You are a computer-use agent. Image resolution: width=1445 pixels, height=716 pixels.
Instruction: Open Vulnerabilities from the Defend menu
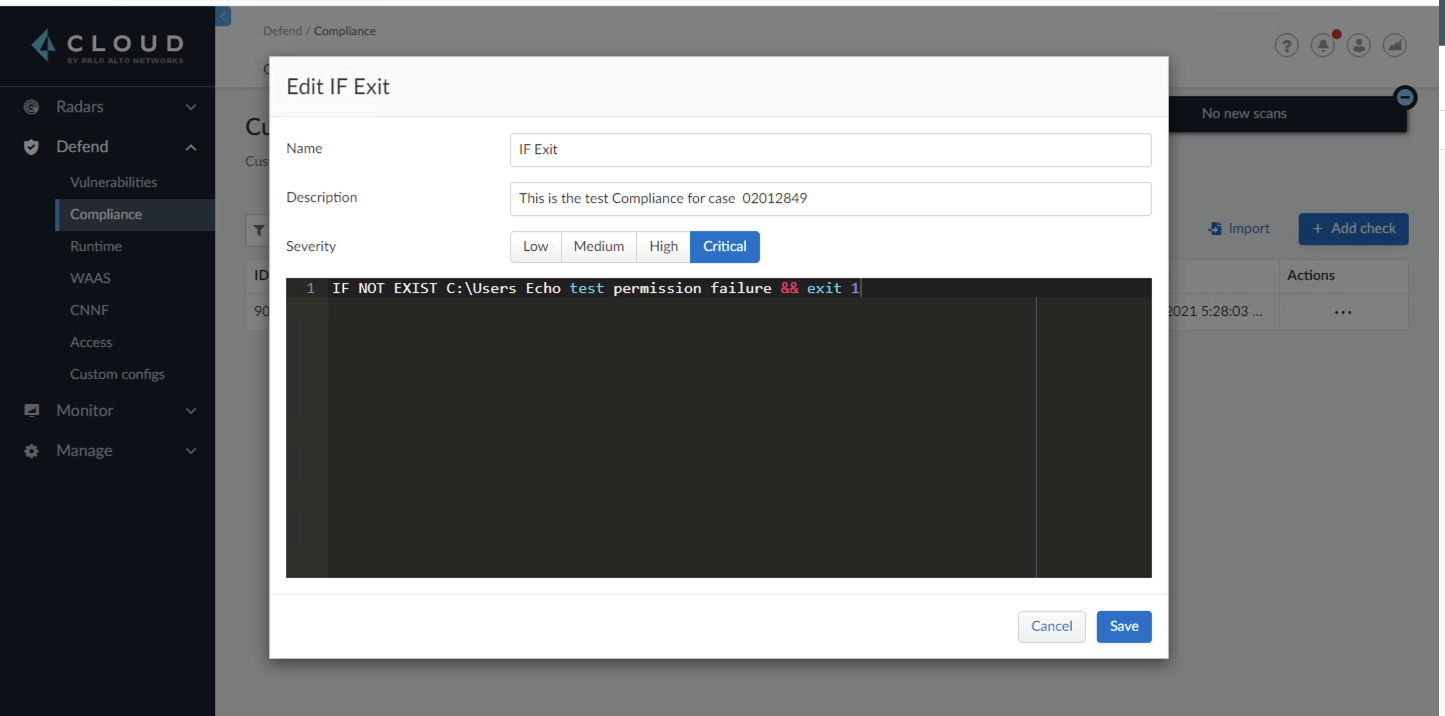[113, 182]
